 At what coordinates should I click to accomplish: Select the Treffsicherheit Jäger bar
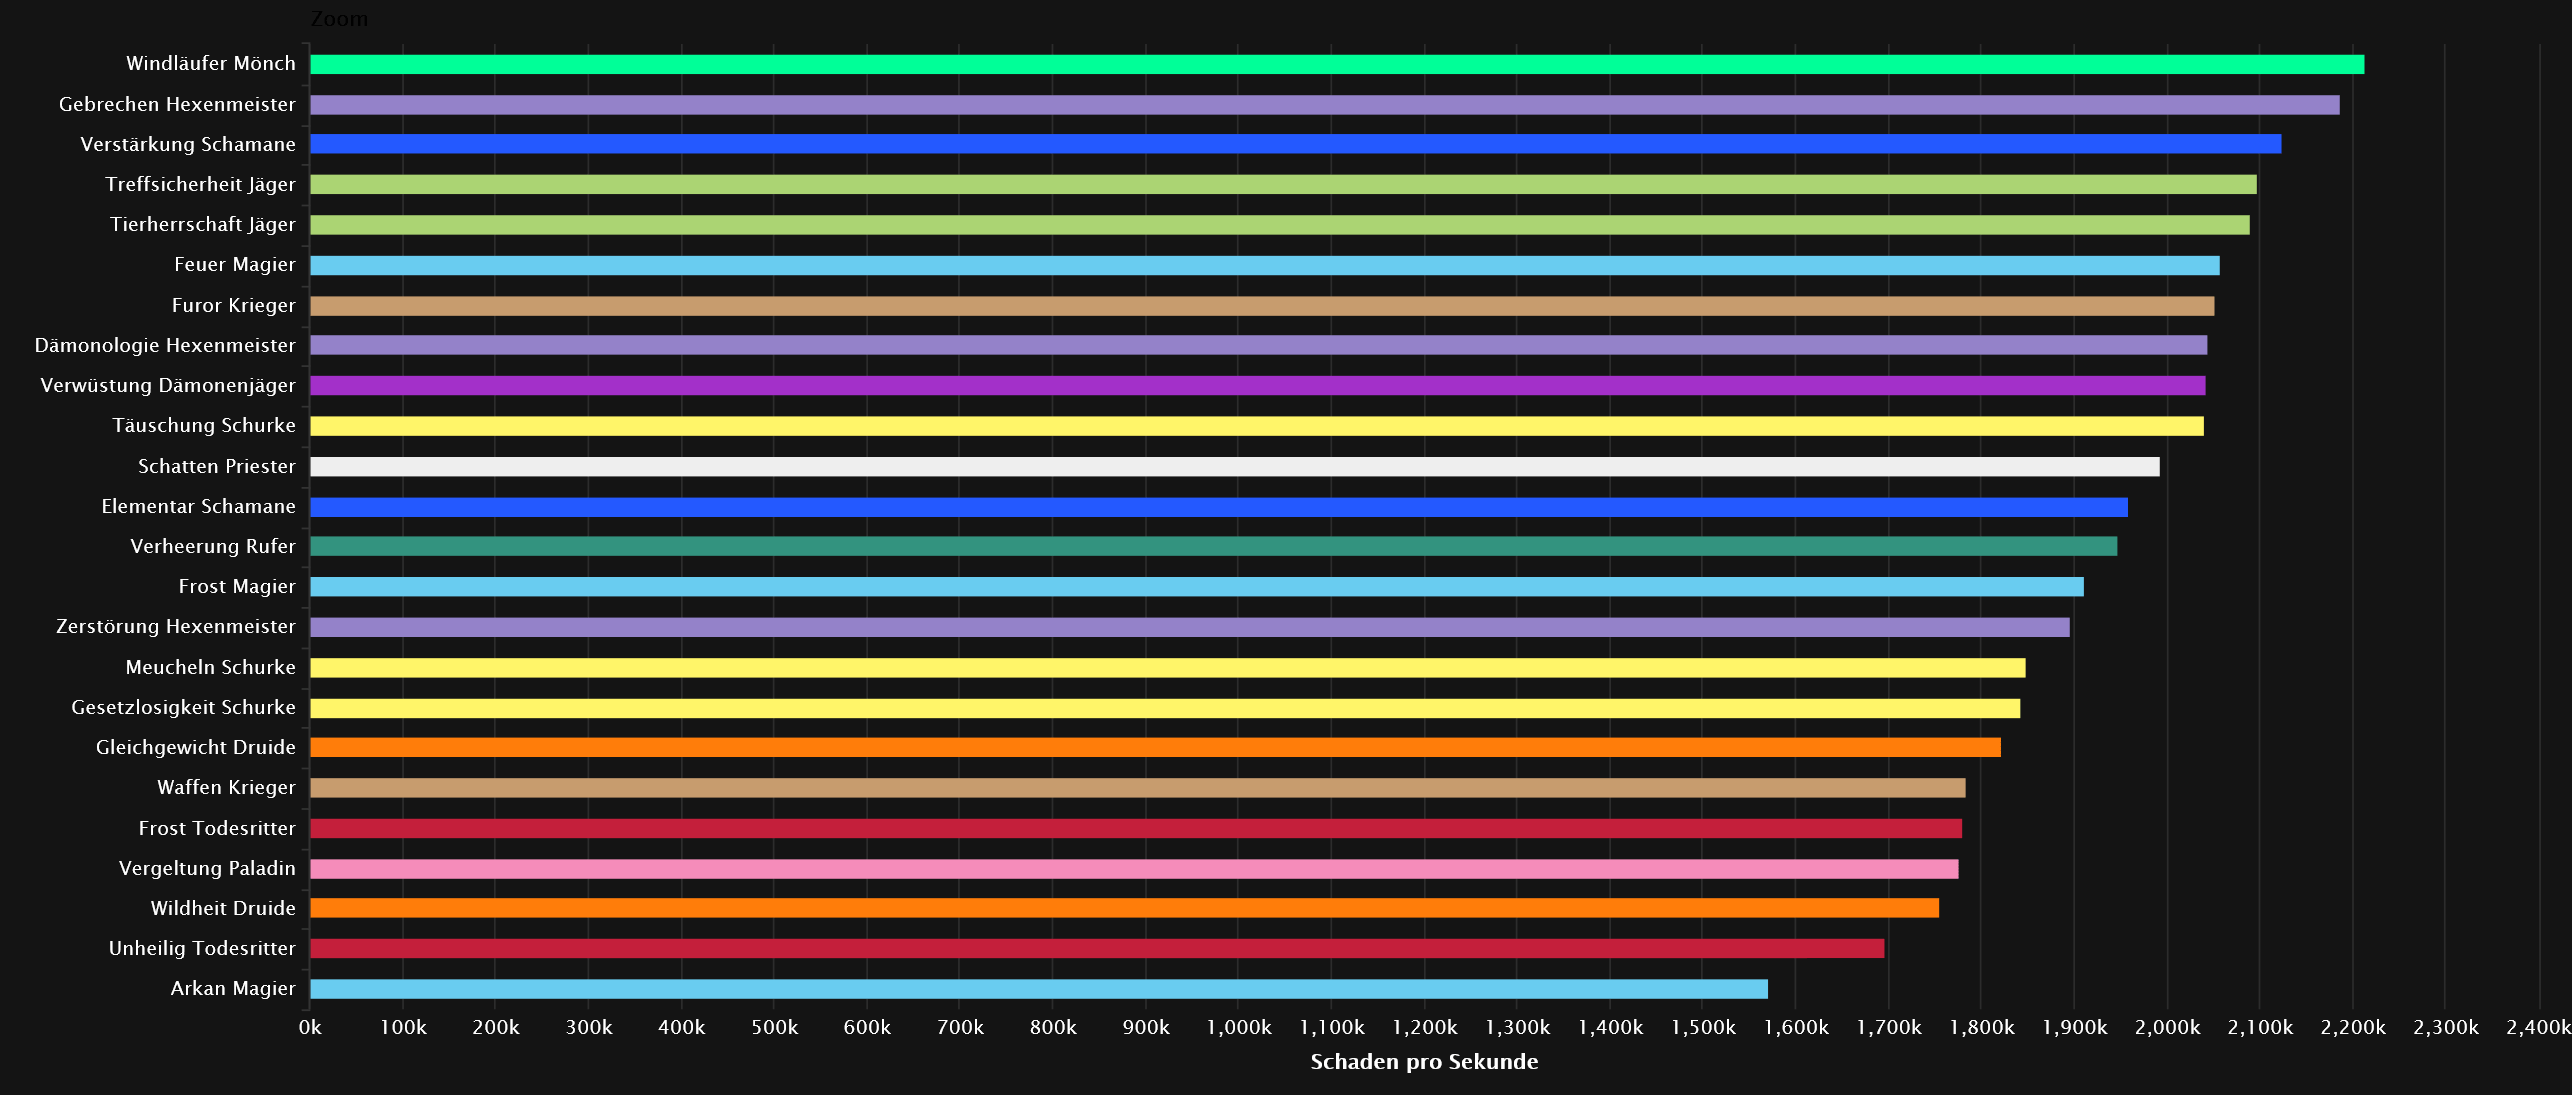(x=1283, y=184)
